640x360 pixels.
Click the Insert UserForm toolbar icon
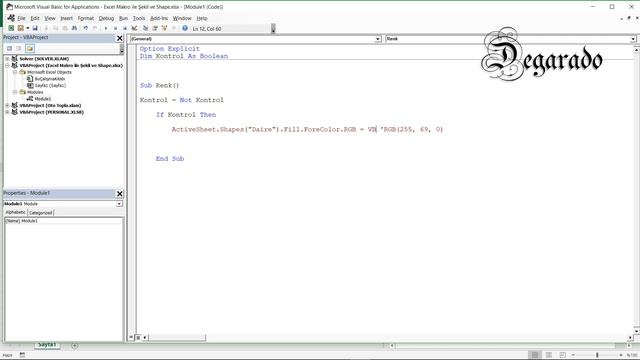point(20,28)
